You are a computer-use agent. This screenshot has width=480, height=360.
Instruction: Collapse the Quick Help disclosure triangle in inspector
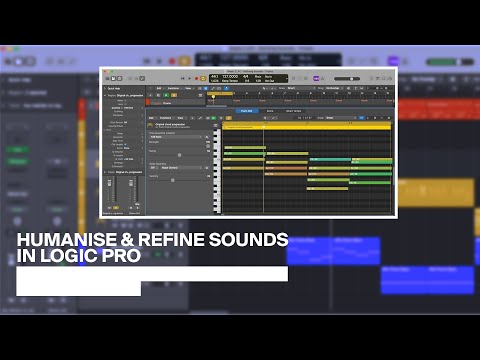[x=105, y=89]
